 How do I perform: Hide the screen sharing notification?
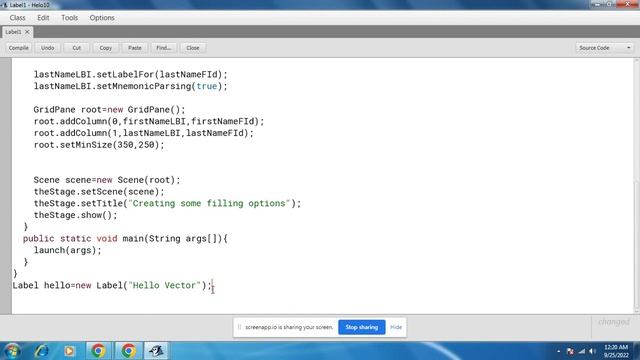tap(396, 327)
